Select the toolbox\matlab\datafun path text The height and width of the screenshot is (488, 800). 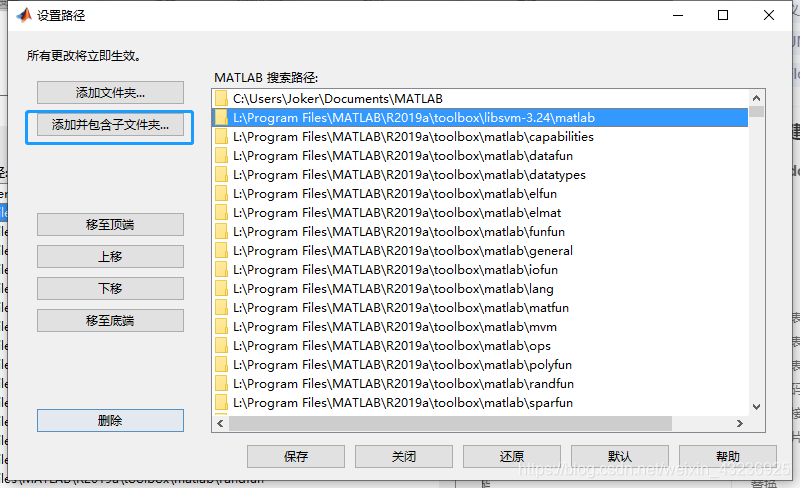[x=403, y=156]
